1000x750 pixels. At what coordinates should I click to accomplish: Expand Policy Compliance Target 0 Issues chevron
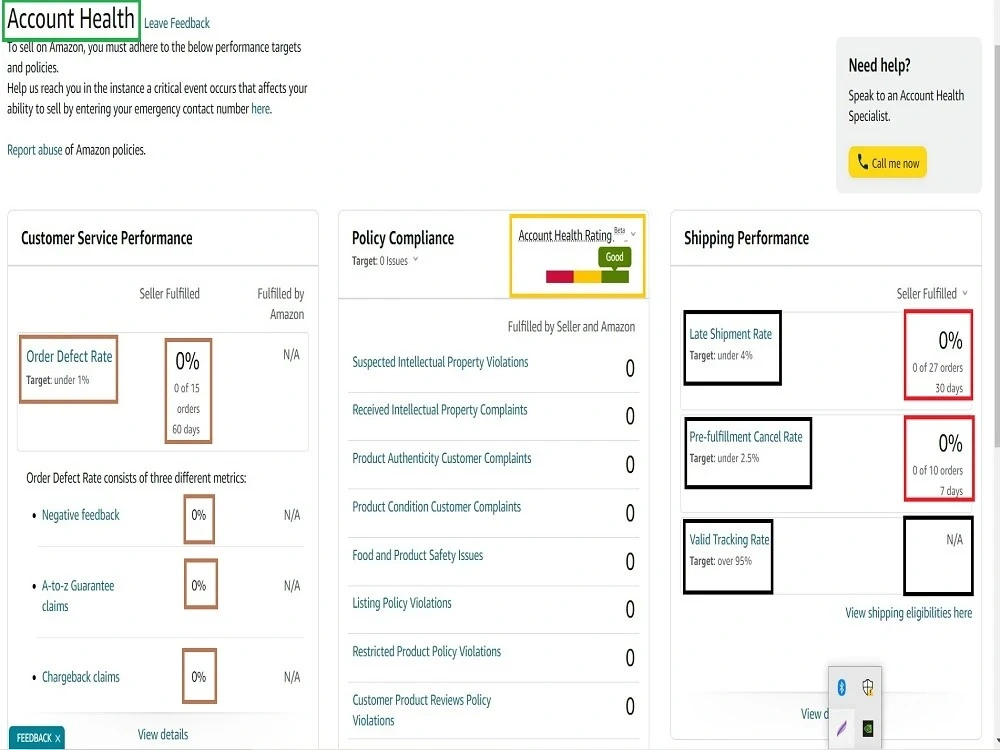[415, 259]
